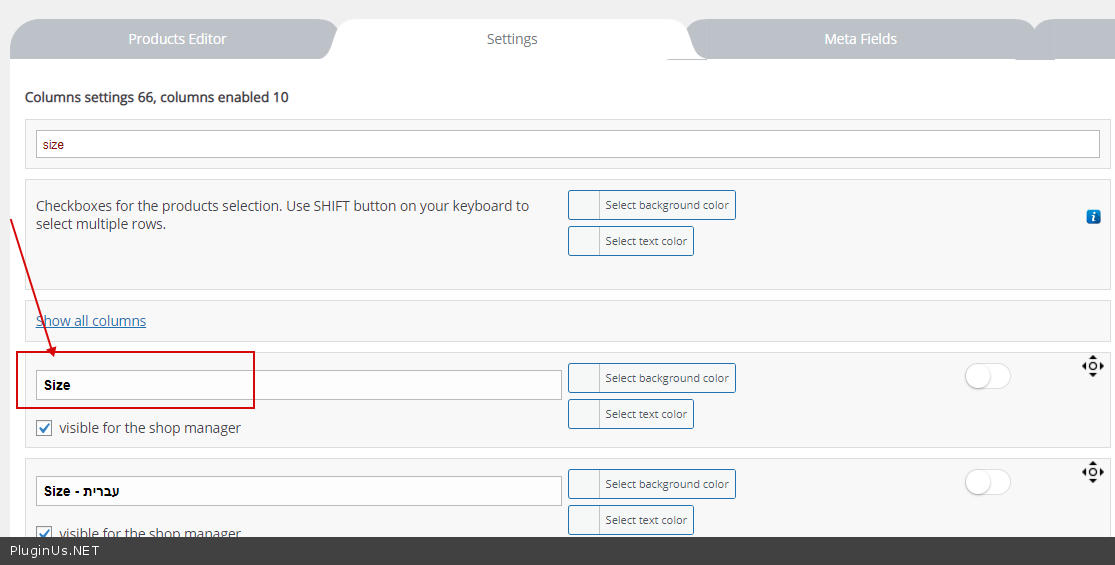Screen dimensions: 1115x565
Task: Select the Settings tab
Action: [x=512, y=39]
